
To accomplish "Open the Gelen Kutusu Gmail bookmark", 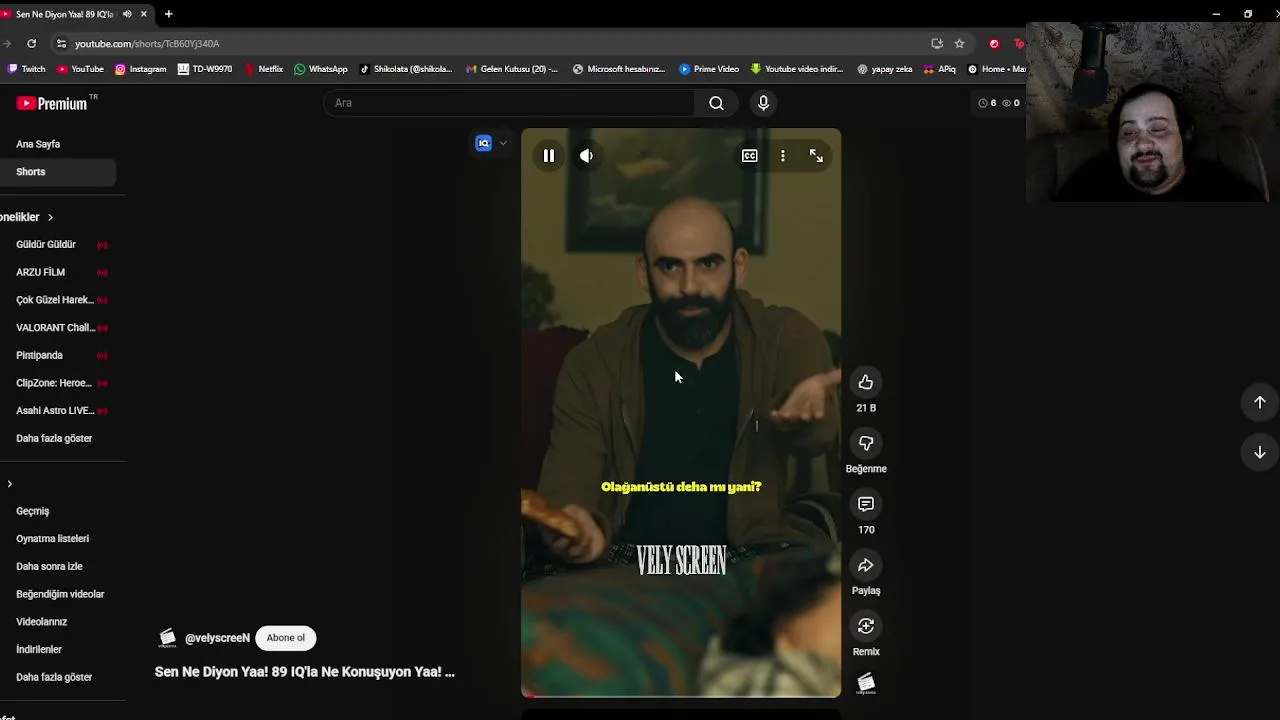I will coord(512,69).
